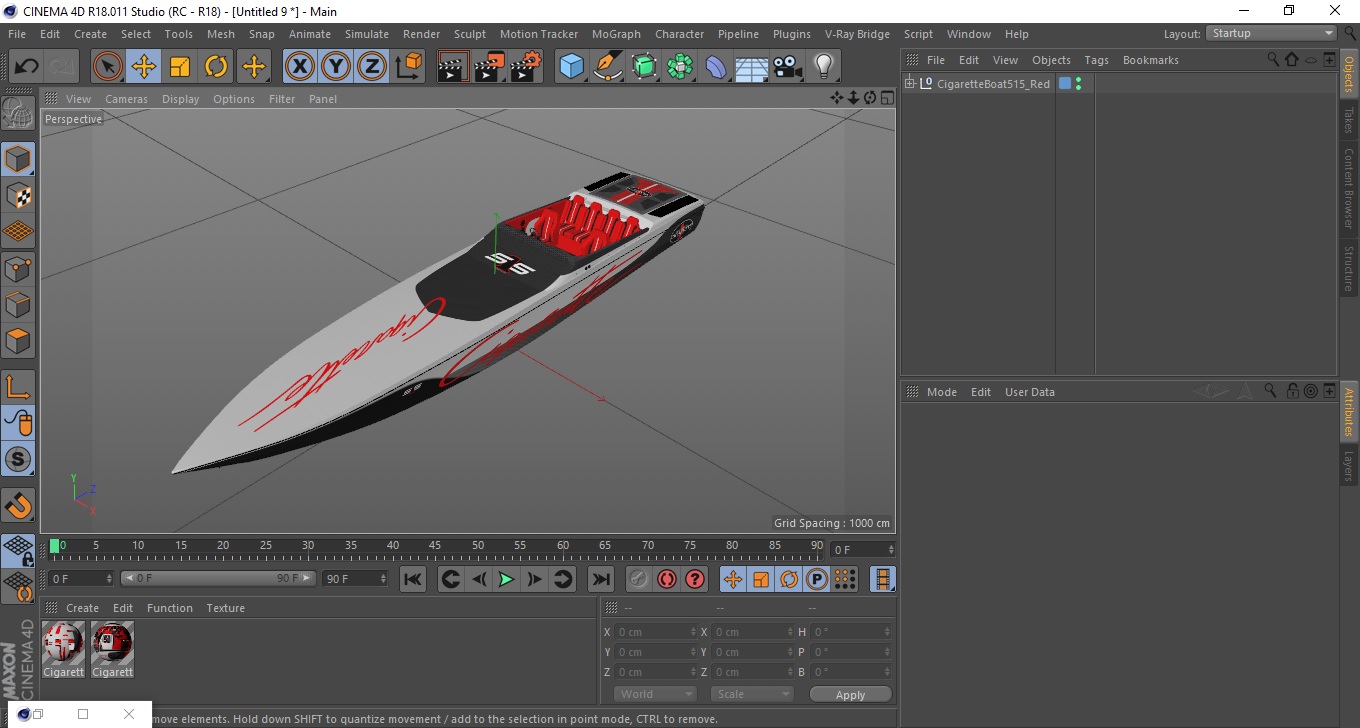Viewport: 1360px width, 728px height.
Task: Switch to Texture mode
Action: coord(18,195)
